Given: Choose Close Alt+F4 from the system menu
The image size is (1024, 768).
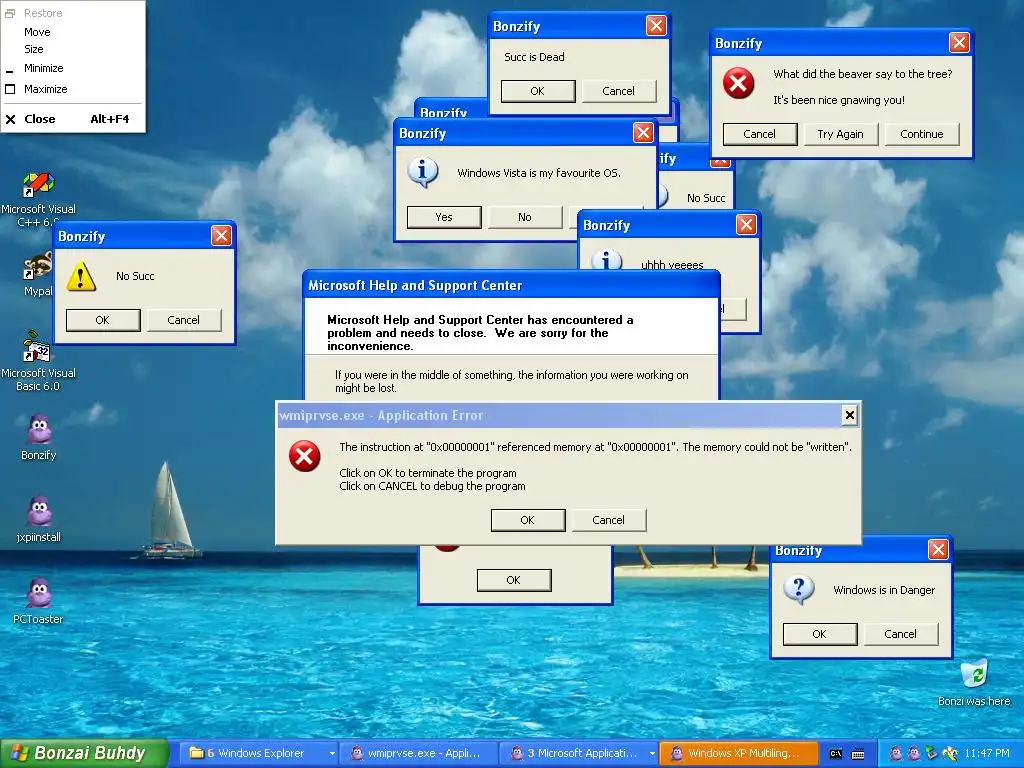Looking at the screenshot, I should point(73,119).
